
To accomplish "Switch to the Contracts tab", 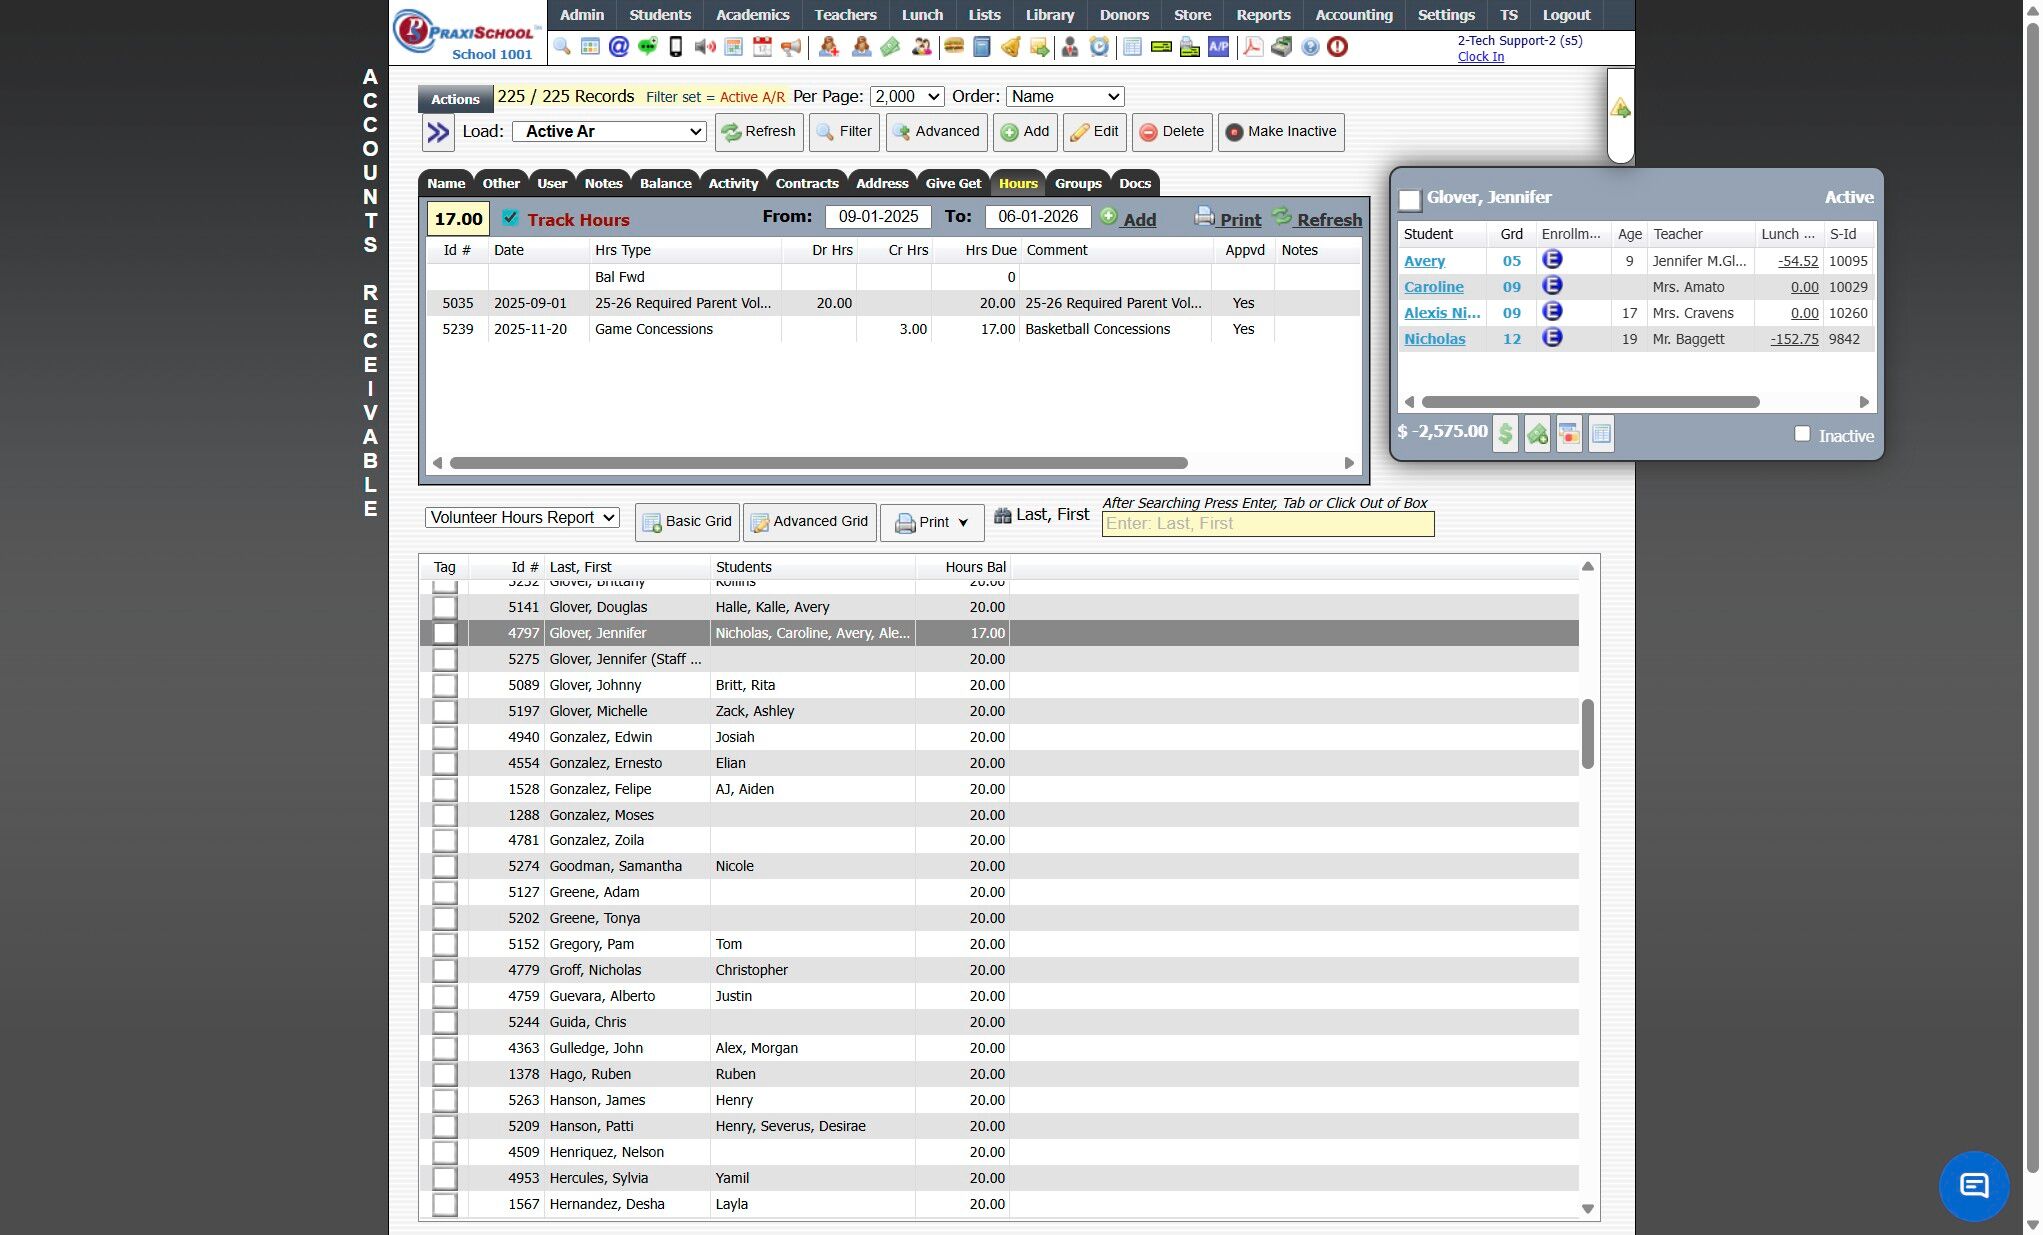I will pyautogui.click(x=806, y=183).
